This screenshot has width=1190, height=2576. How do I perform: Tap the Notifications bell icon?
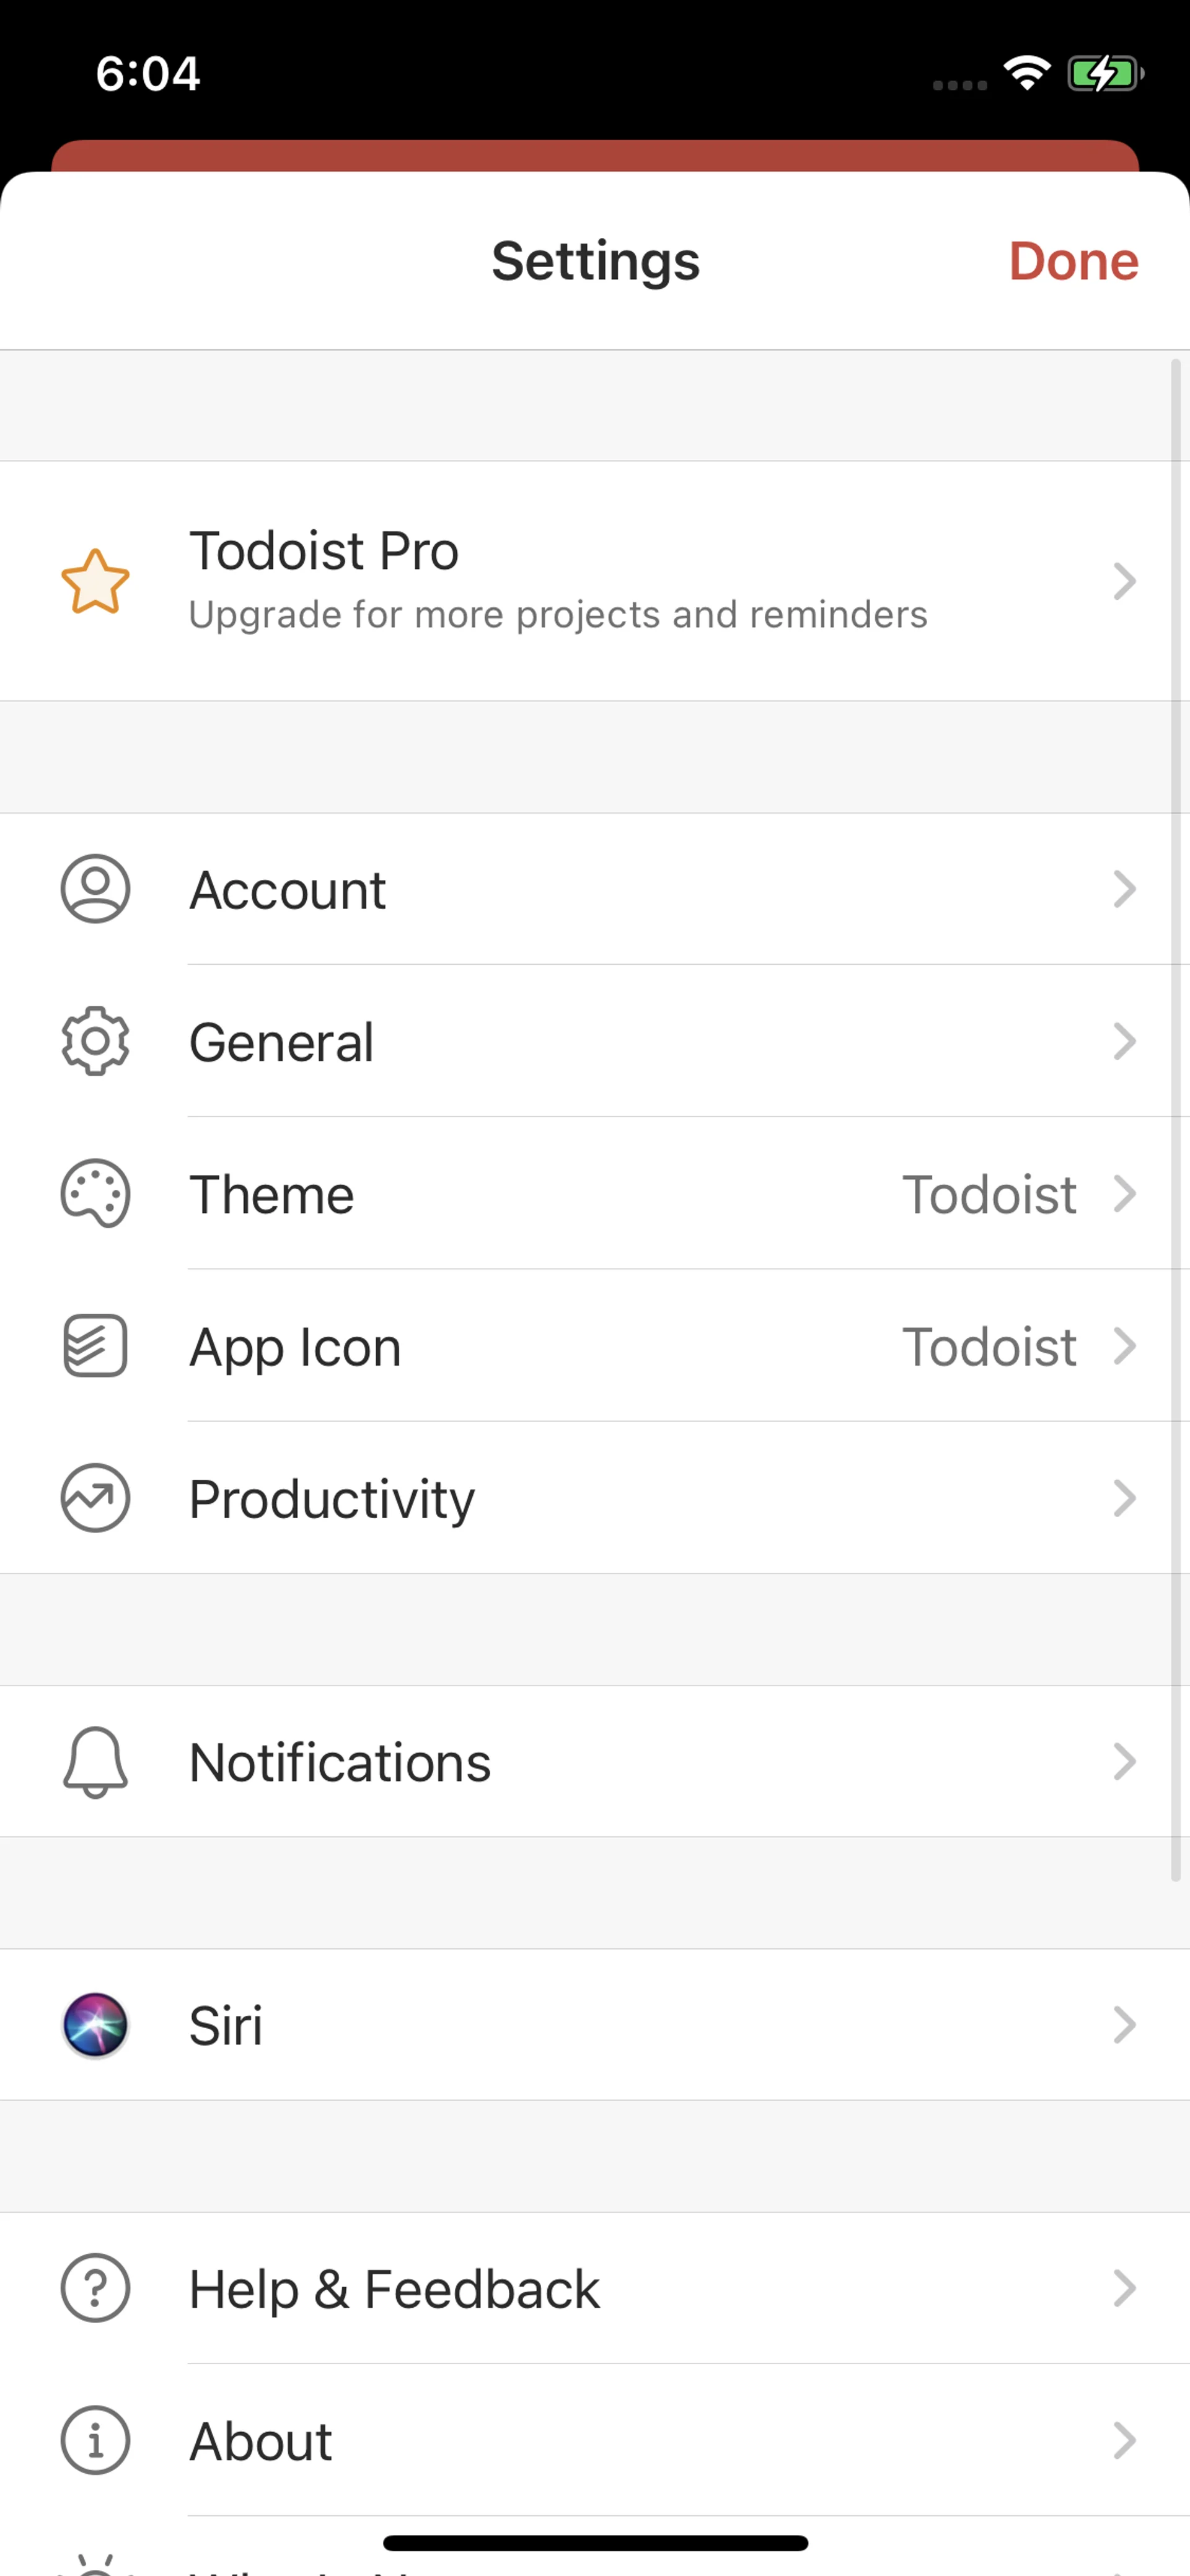coord(95,1762)
